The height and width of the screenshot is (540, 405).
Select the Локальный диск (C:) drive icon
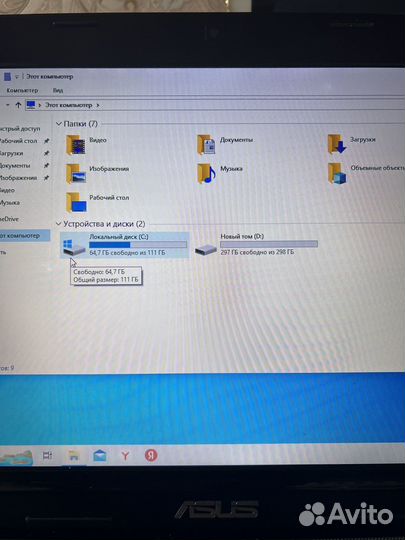tap(73, 247)
